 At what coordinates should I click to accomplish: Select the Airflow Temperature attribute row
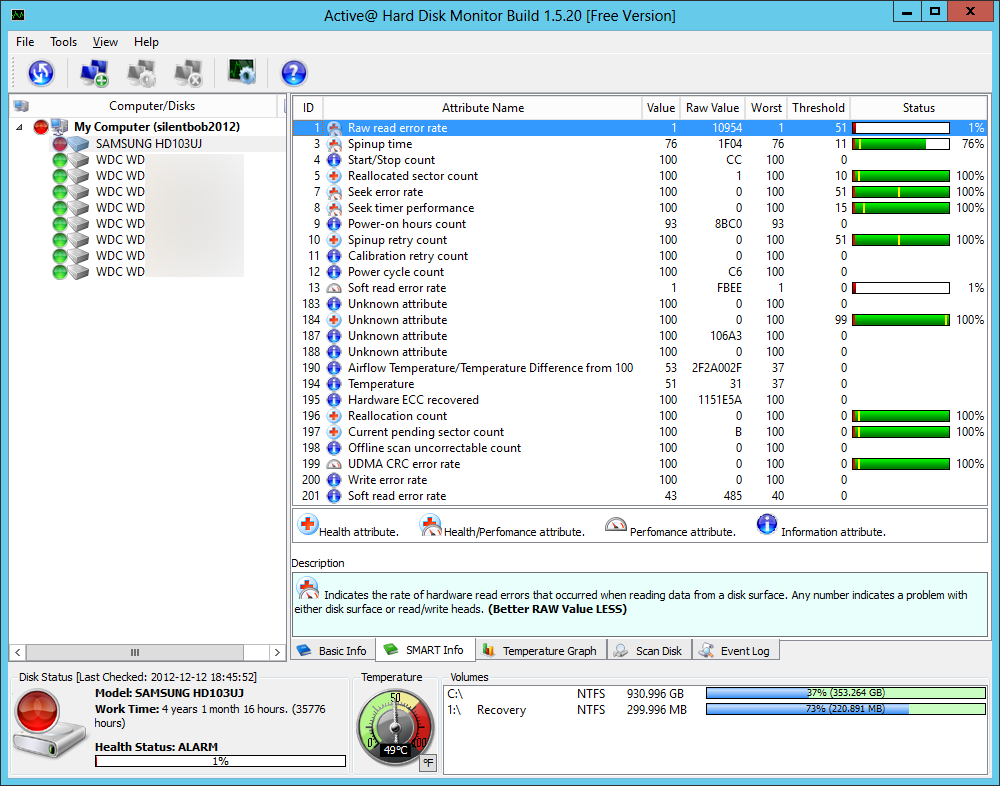640,367
